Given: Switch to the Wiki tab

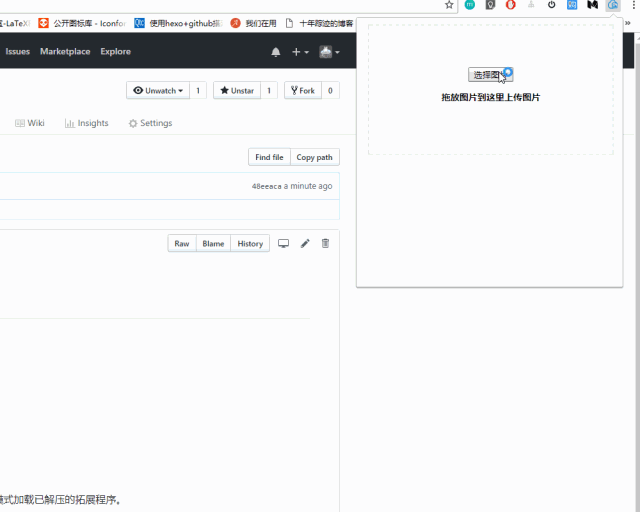Looking at the screenshot, I should (29, 123).
